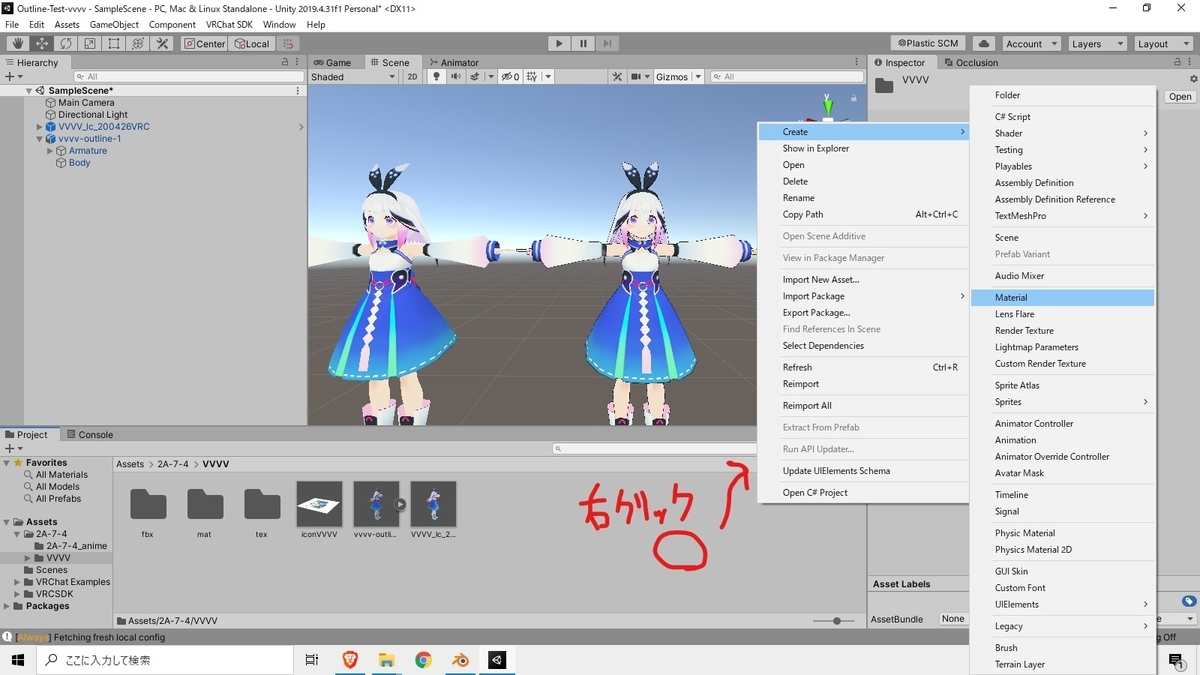Click the Pause button
Image resolution: width=1200 pixels, height=675 pixels.
583,44
